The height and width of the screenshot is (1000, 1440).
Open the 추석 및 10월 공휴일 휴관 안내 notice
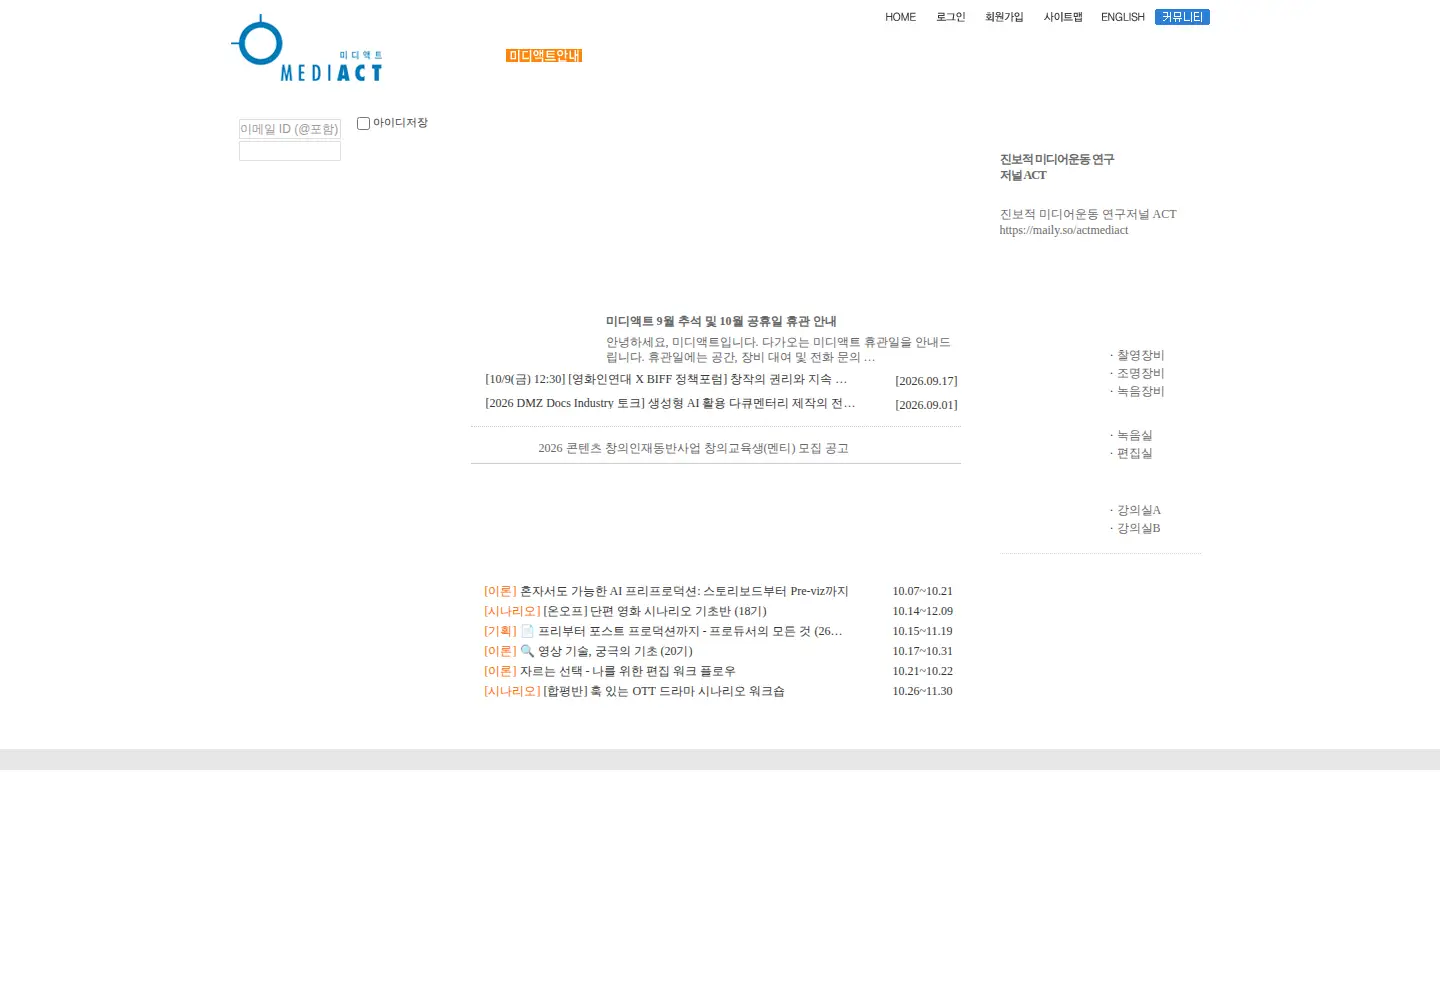(721, 321)
